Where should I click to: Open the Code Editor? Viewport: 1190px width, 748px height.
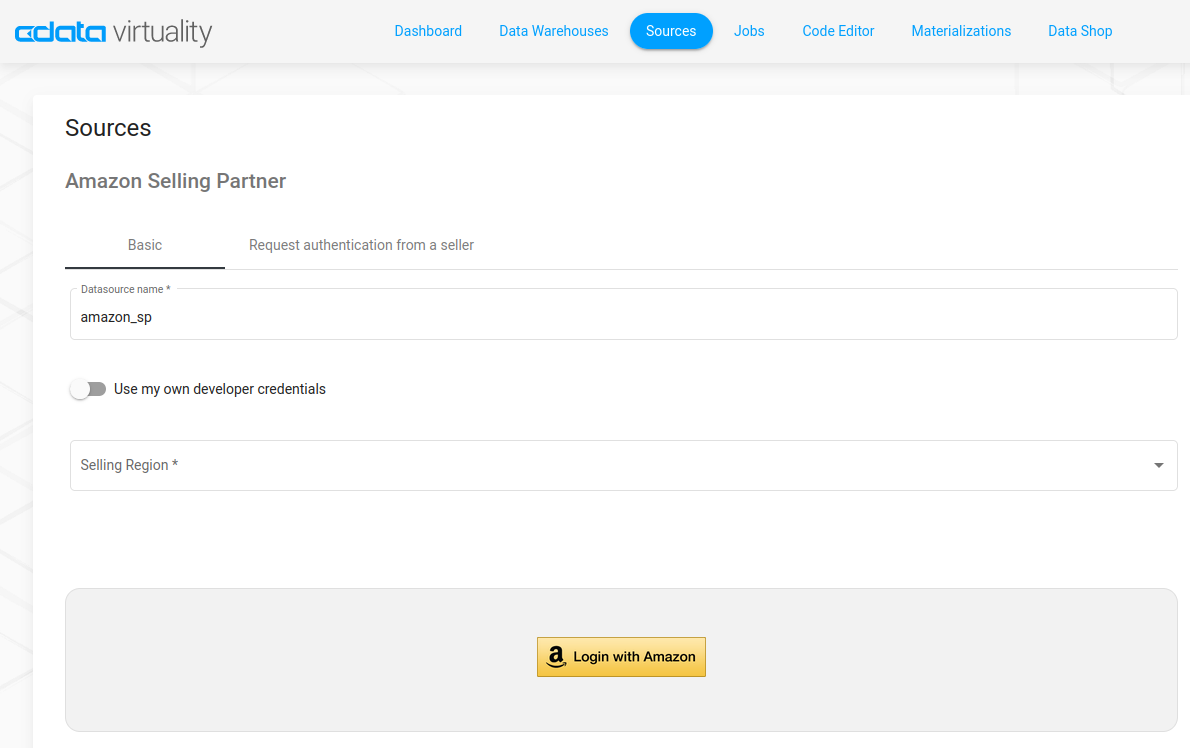click(x=838, y=31)
